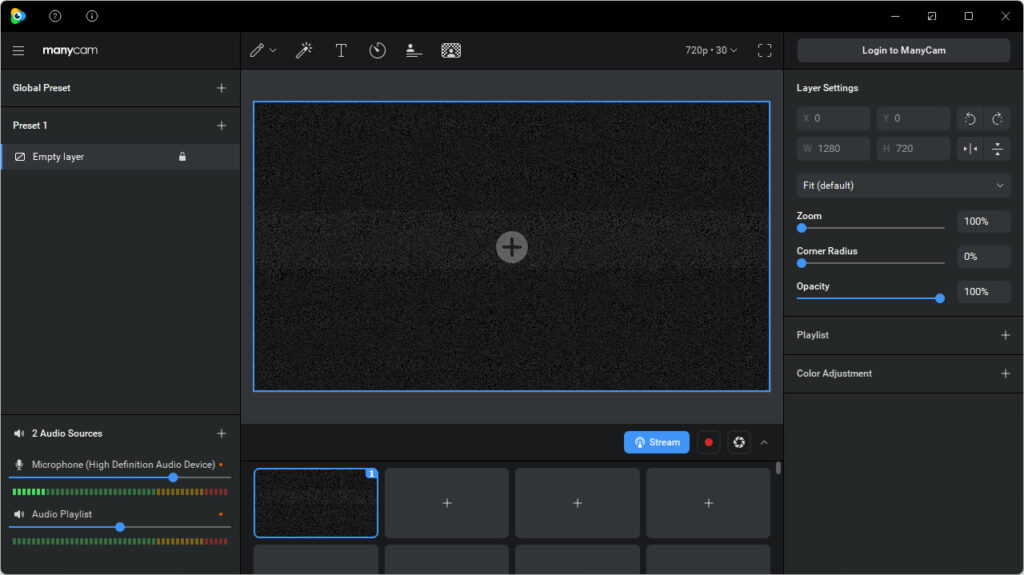Click the Preset 1 label
The width and height of the screenshot is (1024, 575).
pos(30,125)
